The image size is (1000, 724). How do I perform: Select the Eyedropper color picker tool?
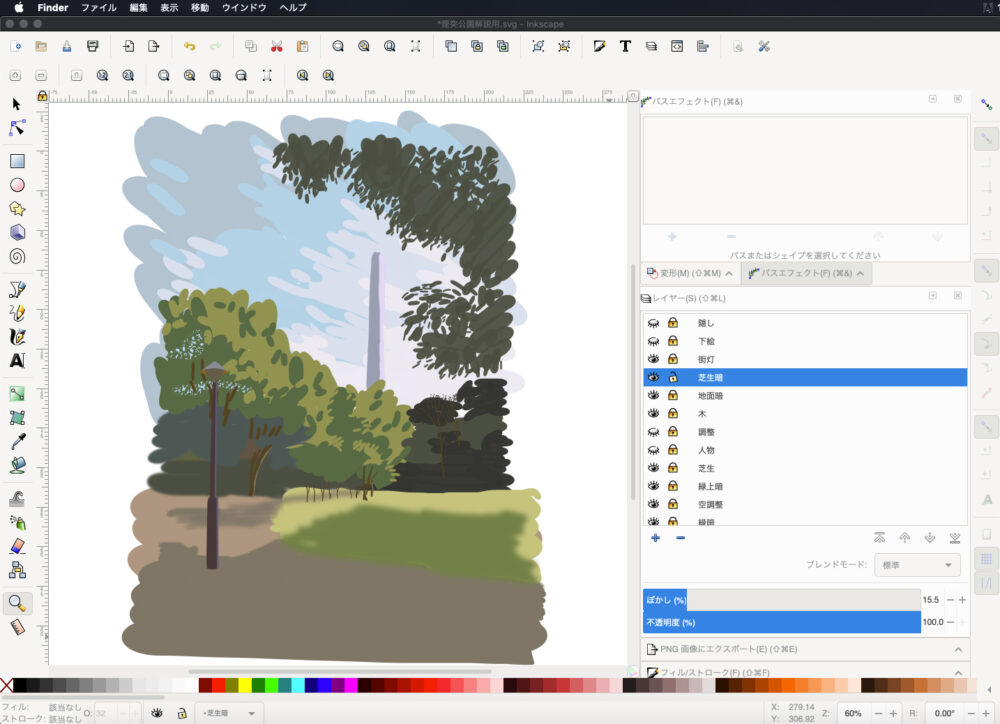click(17, 441)
